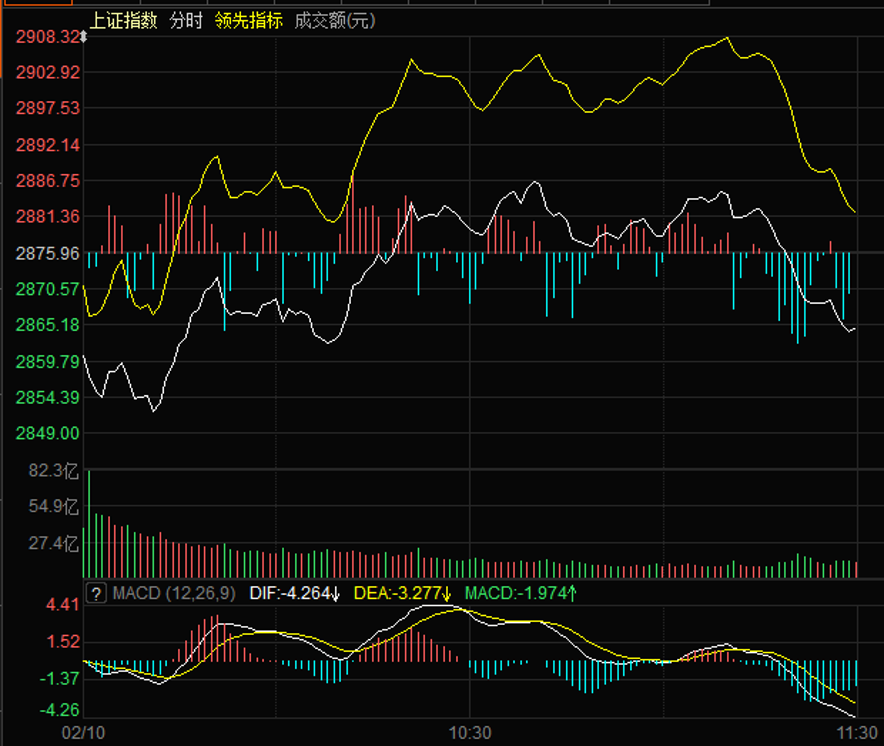884x746 pixels.
Task: Click the 10:30 time axis label
Action: point(470,733)
